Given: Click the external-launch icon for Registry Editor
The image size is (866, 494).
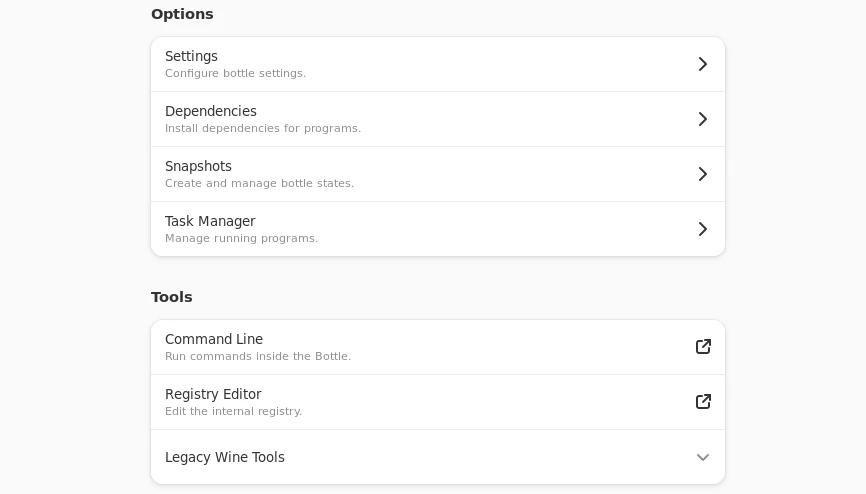Looking at the screenshot, I should click(x=703, y=402).
